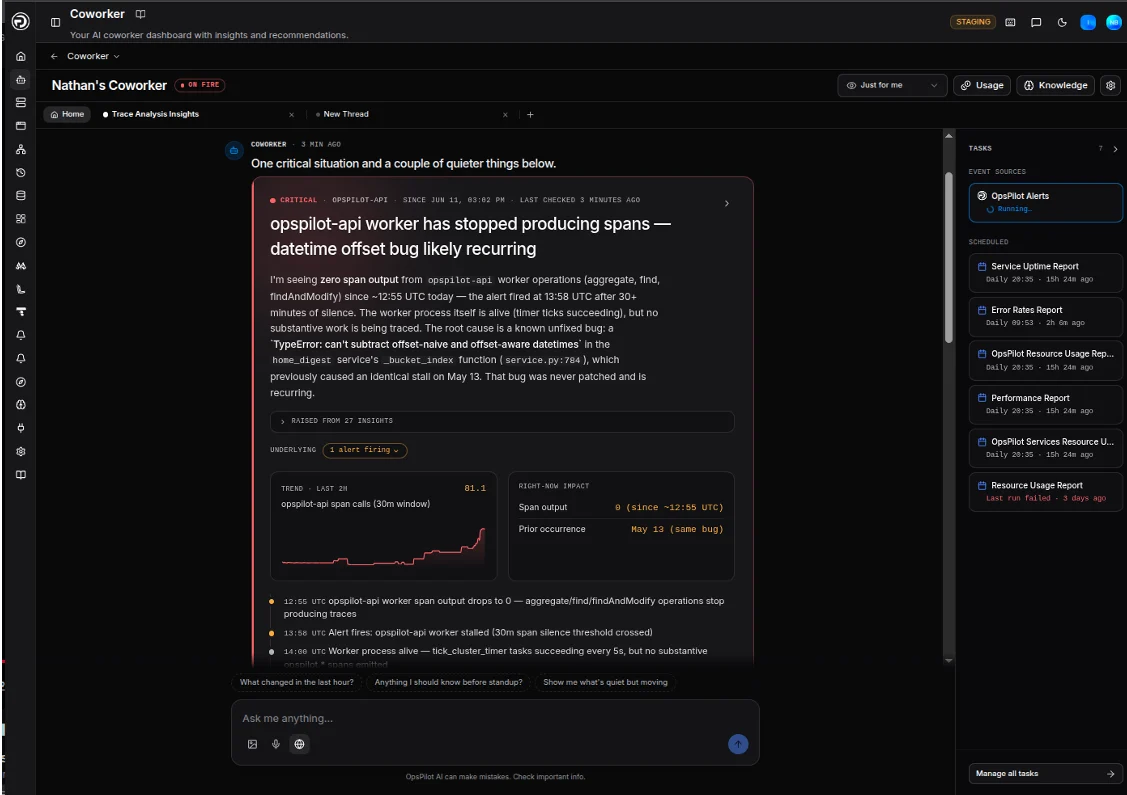
Task: Open the Just for me visibility dropdown
Action: pos(891,85)
